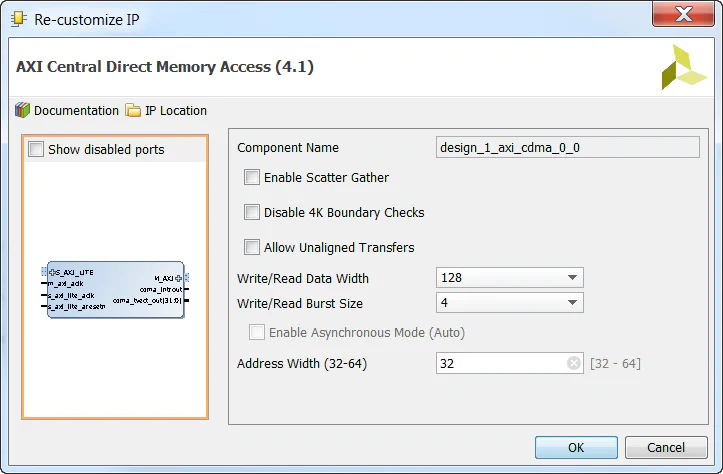Click the Documentation link text
Image resolution: width=723 pixels, height=474 pixels.
pos(76,111)
